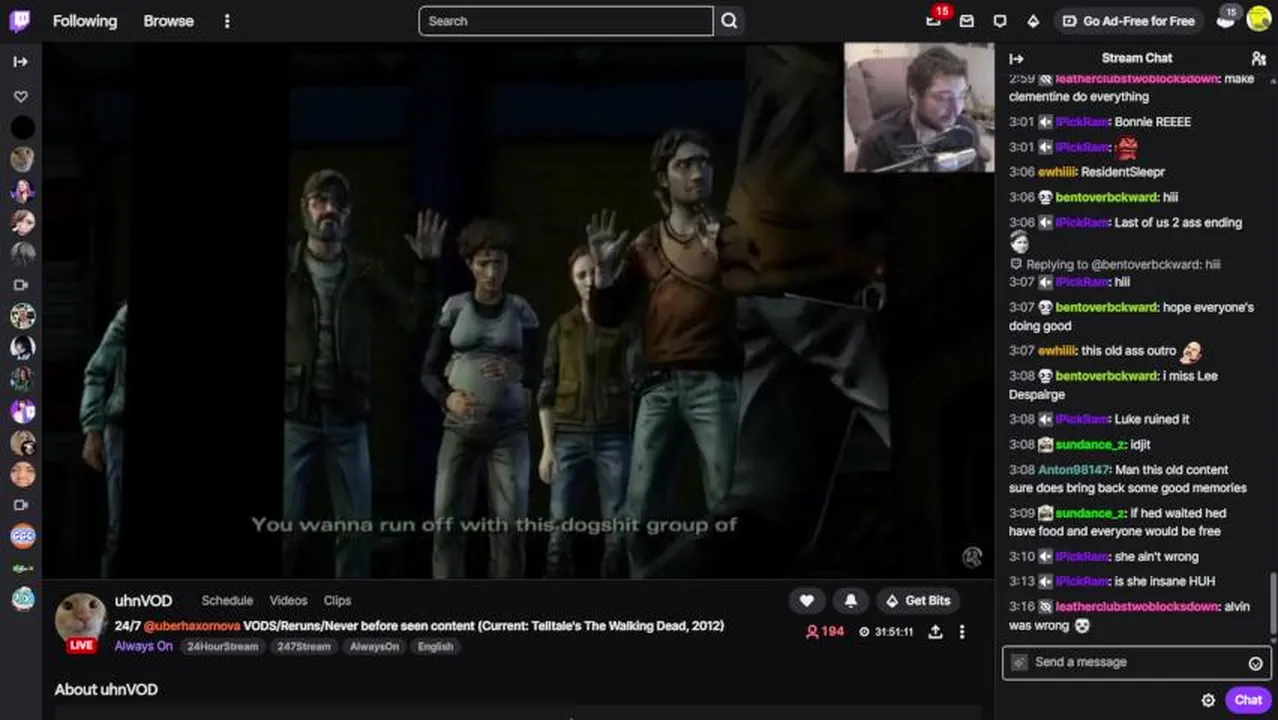Open the emote picker in chat input
1278x720 pixels.
coord(1255,663)
